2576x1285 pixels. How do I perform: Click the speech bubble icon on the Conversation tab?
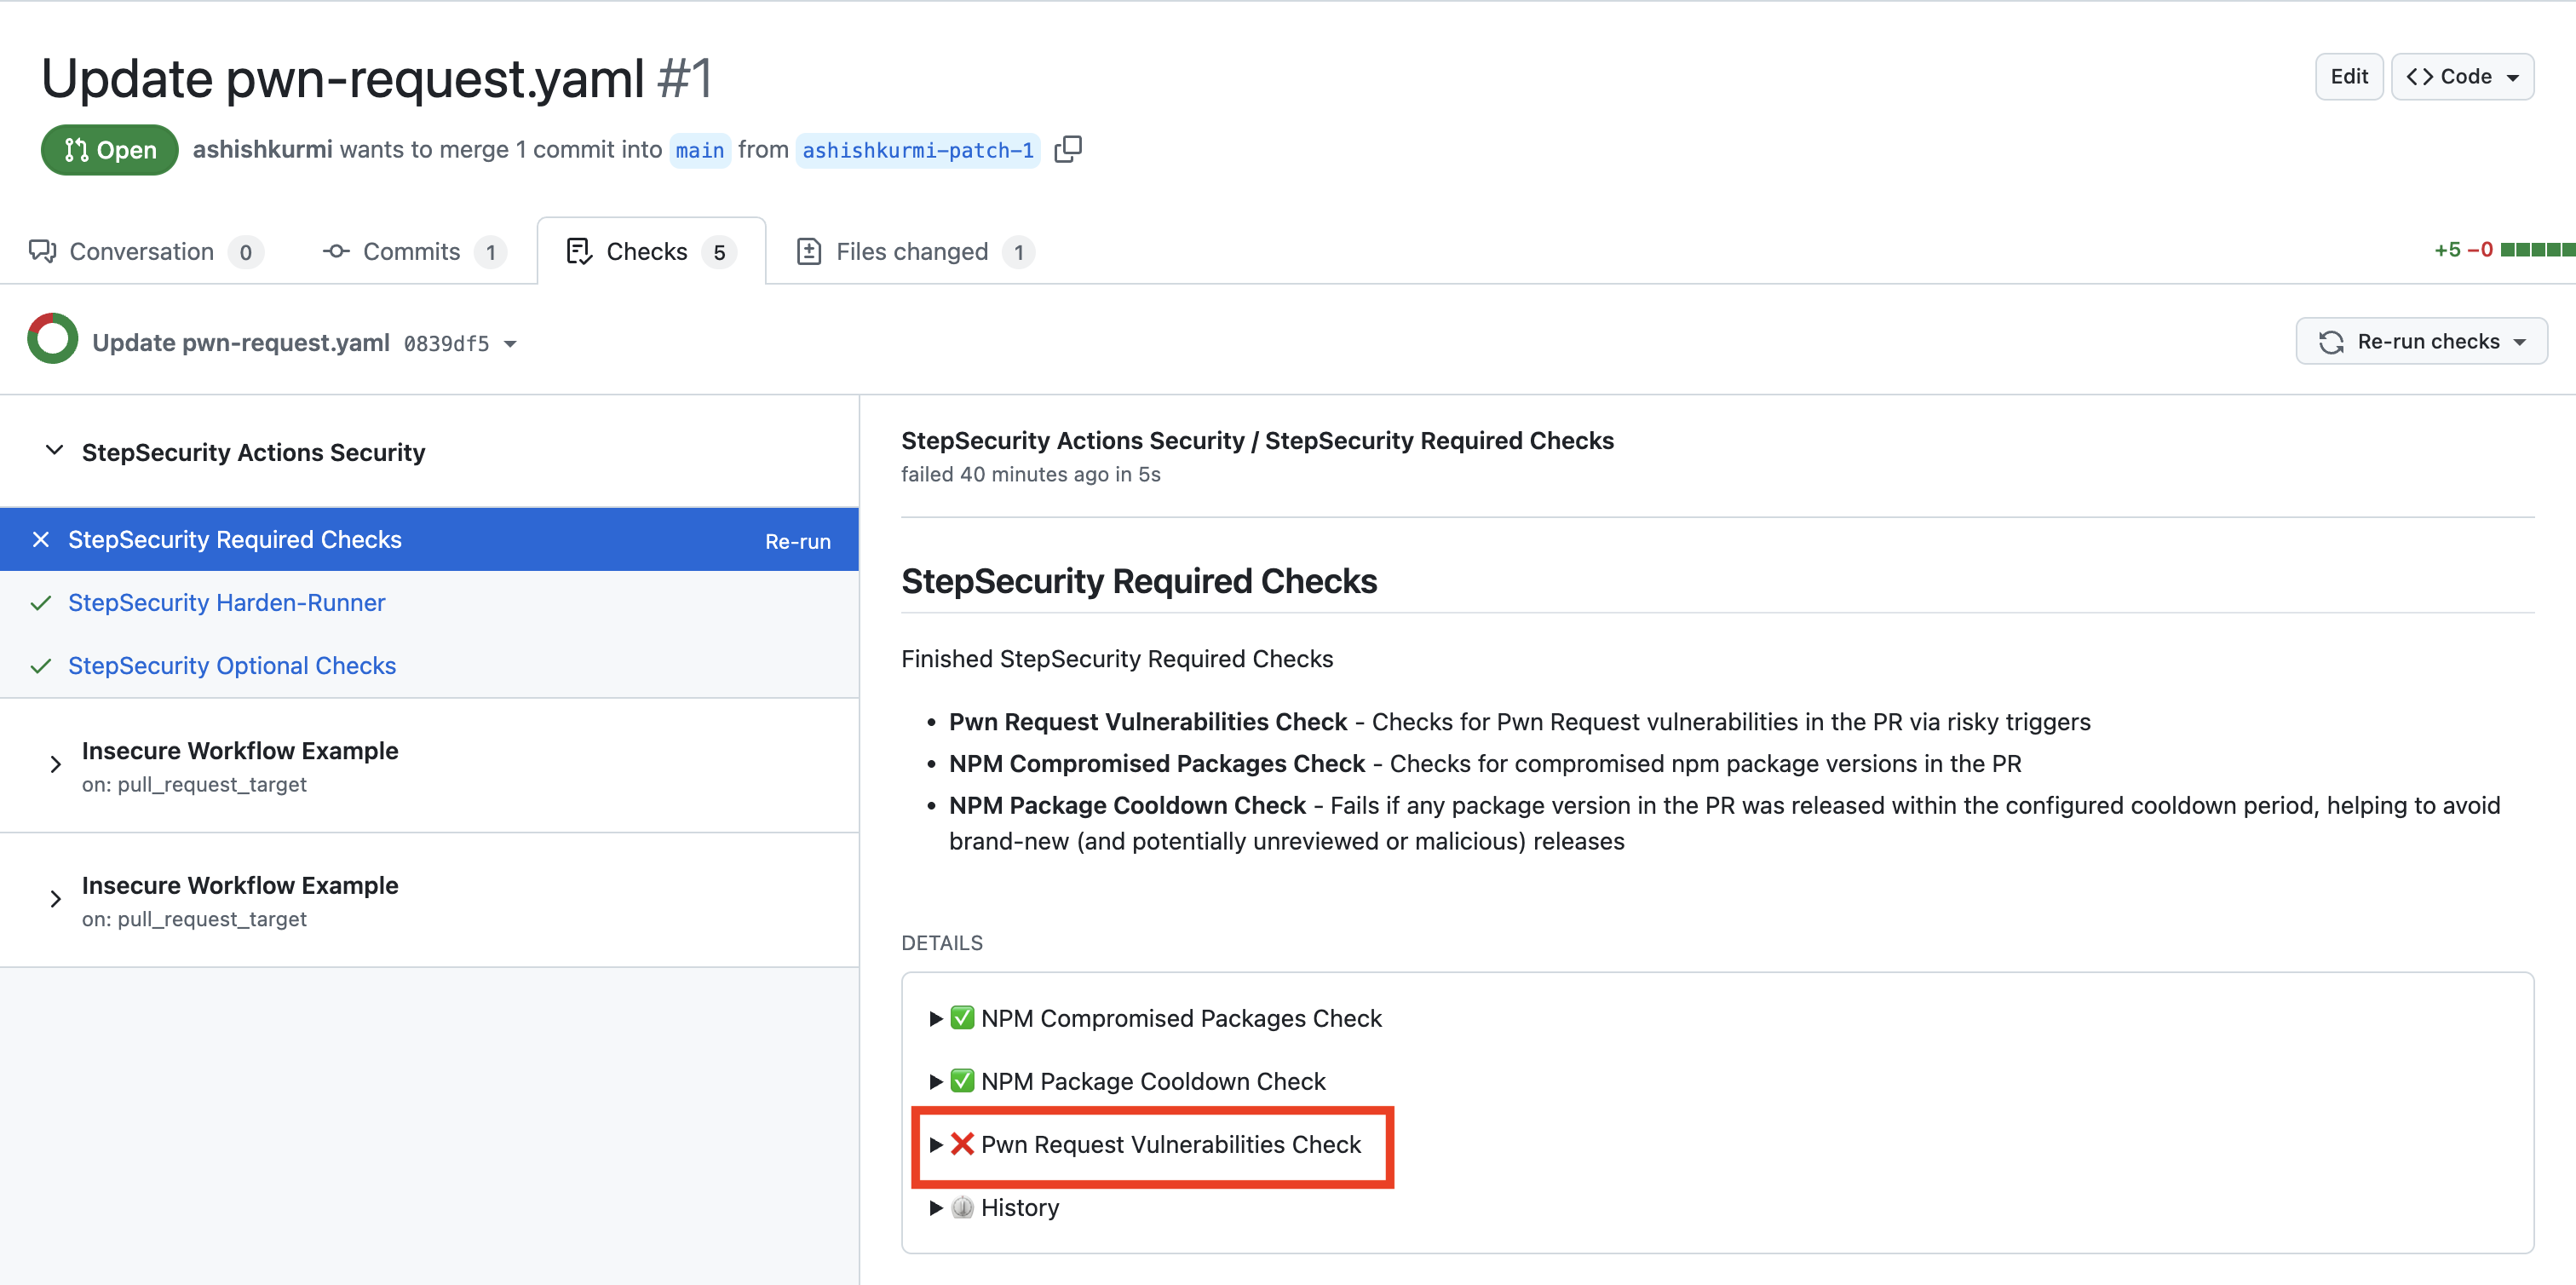(x=41, y=251)
